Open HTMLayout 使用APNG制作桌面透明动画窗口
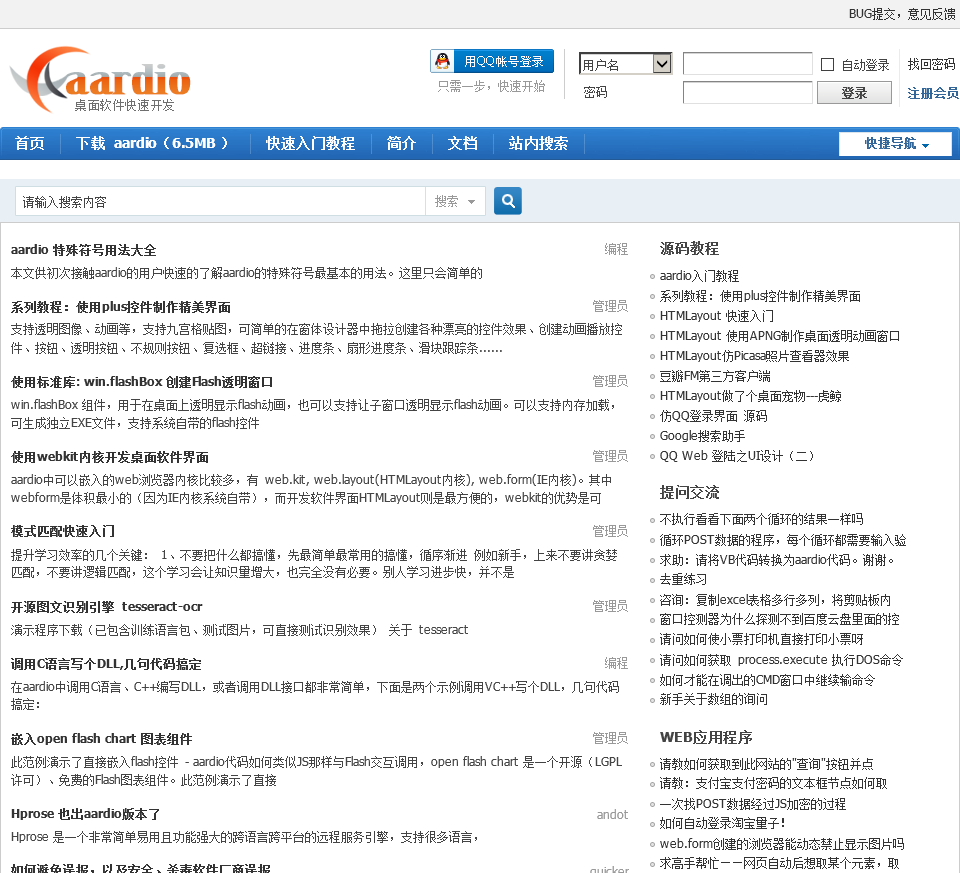Screen dimensions: 960x873 tap(779, 336)
